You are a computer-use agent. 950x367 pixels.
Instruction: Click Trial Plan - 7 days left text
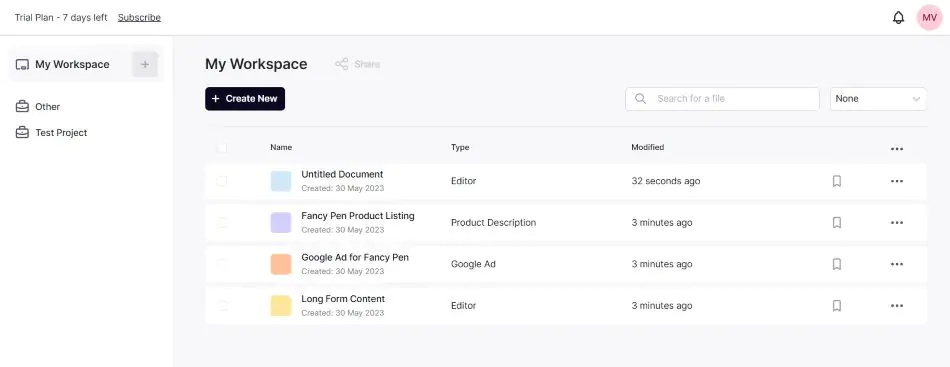61,18
